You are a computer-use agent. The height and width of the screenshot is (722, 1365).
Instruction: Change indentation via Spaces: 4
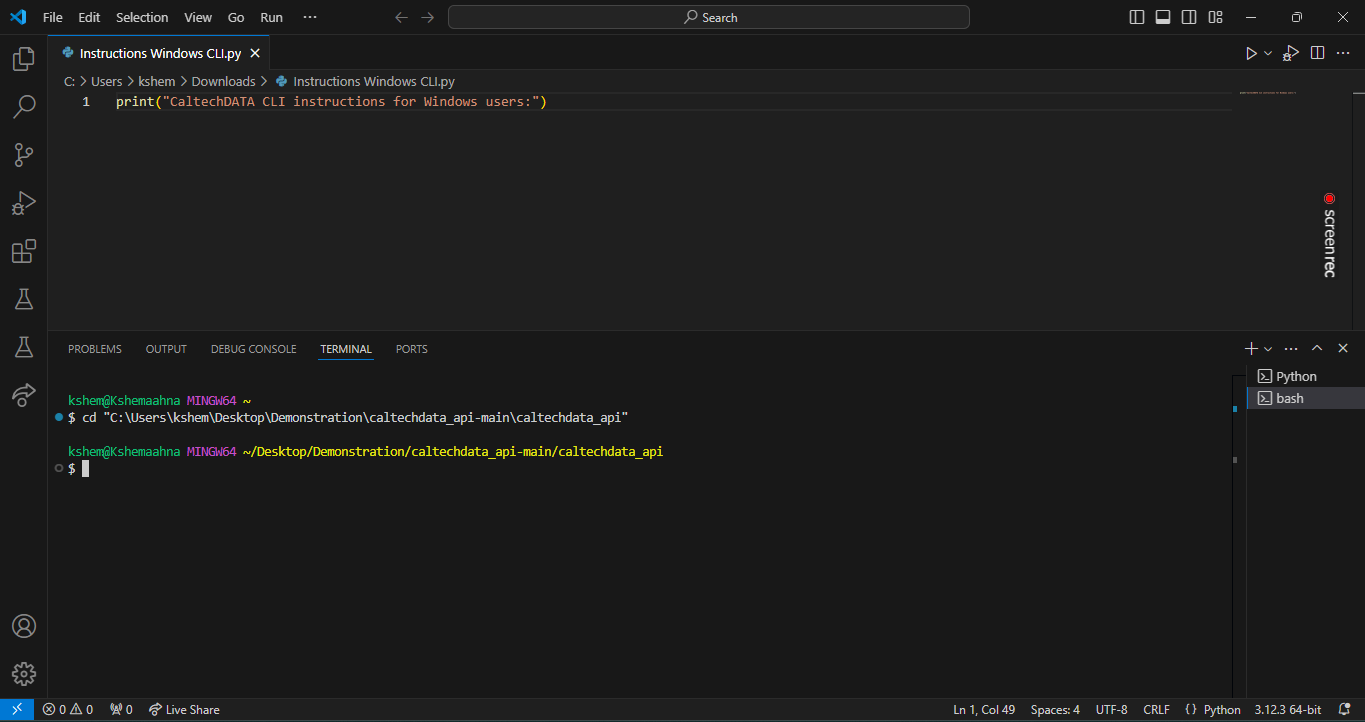tap(1055, 710)
